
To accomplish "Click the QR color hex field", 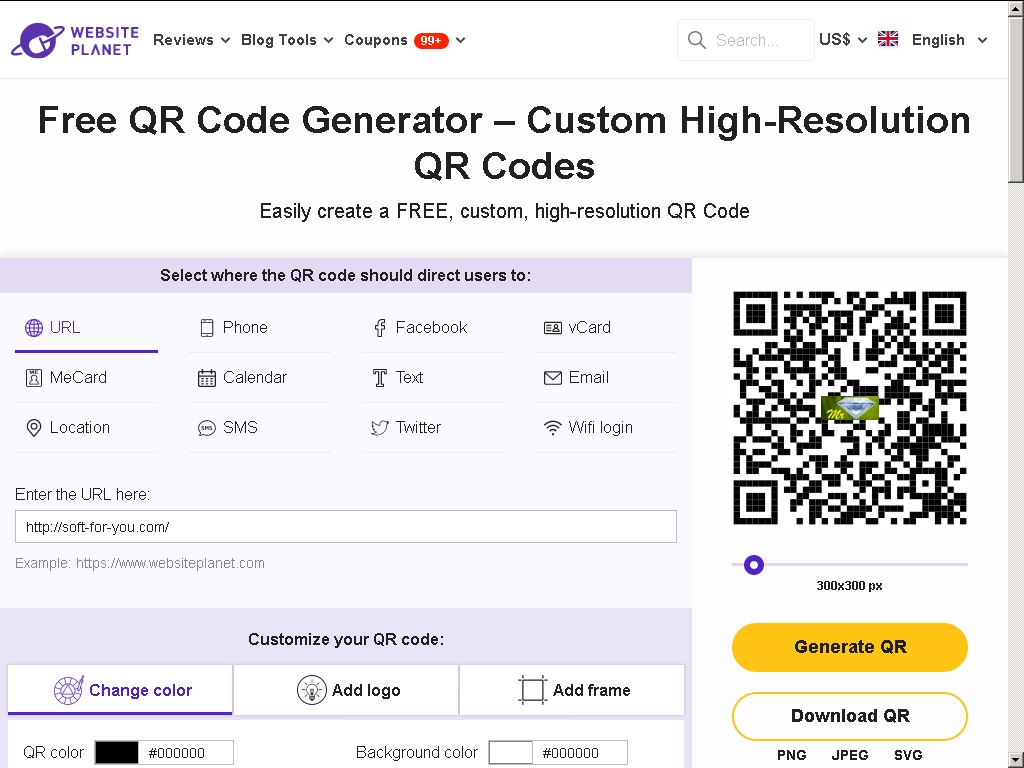I will [x=186, y=753].
